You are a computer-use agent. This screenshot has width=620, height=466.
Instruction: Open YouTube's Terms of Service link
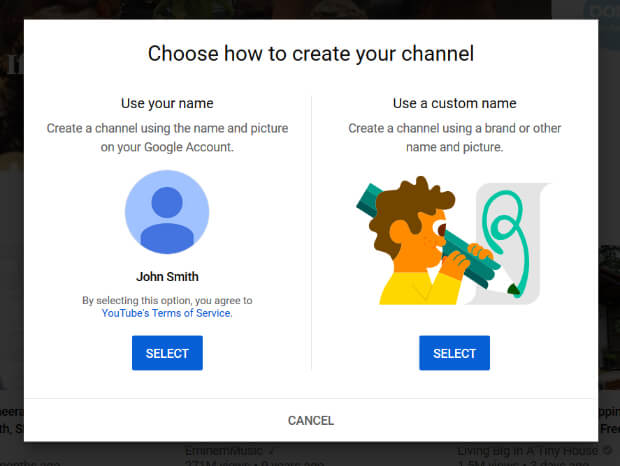(167, 313)
